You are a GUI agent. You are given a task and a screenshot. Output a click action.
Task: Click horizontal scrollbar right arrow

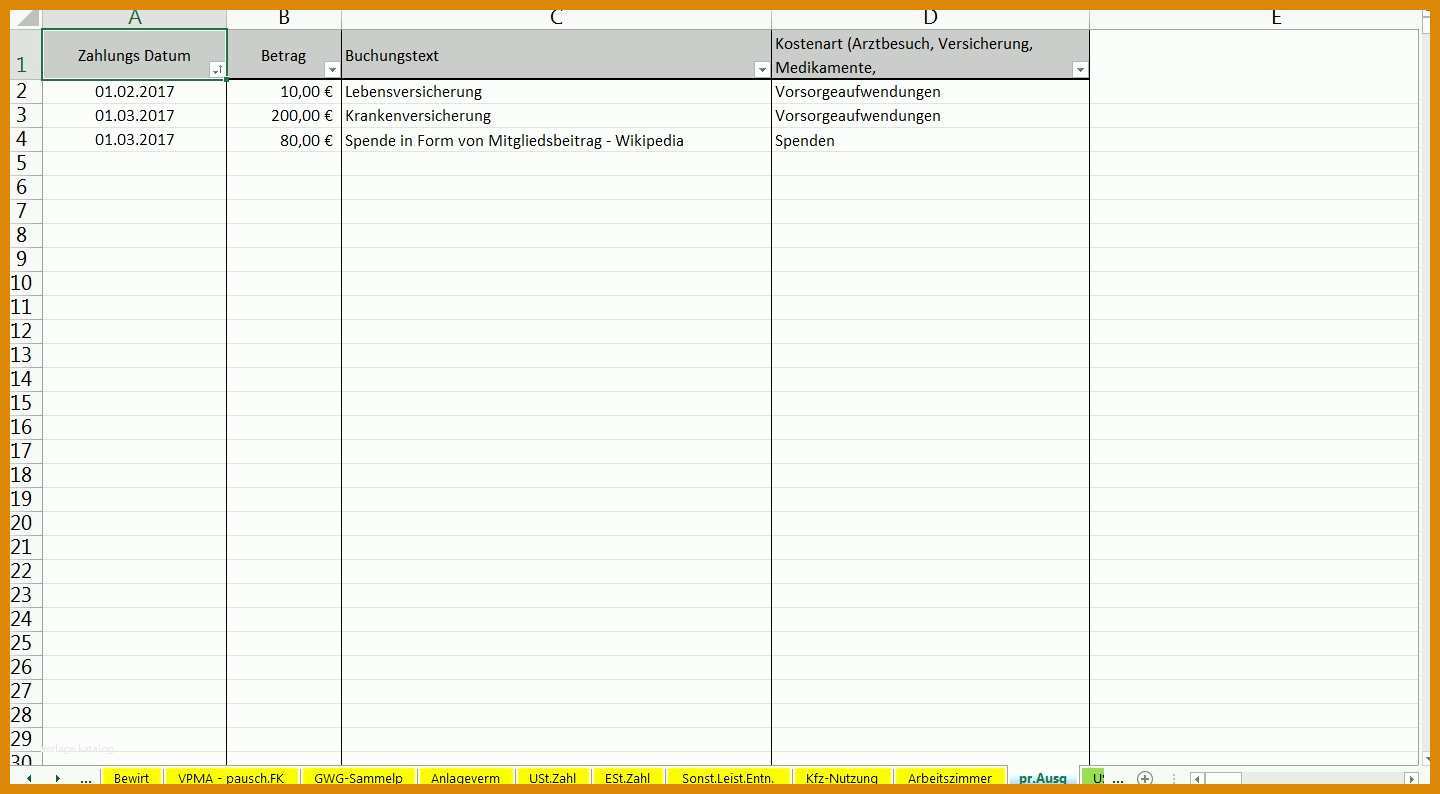pyautogui.click(x=1411, y=779)
